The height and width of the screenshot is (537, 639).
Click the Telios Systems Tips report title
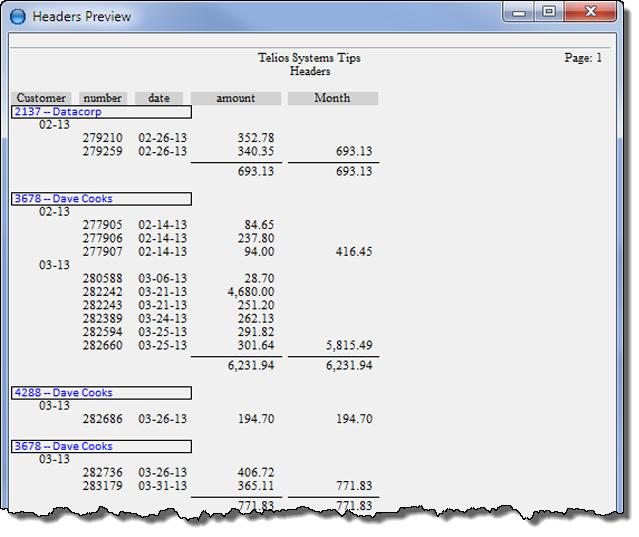point(309,58)
